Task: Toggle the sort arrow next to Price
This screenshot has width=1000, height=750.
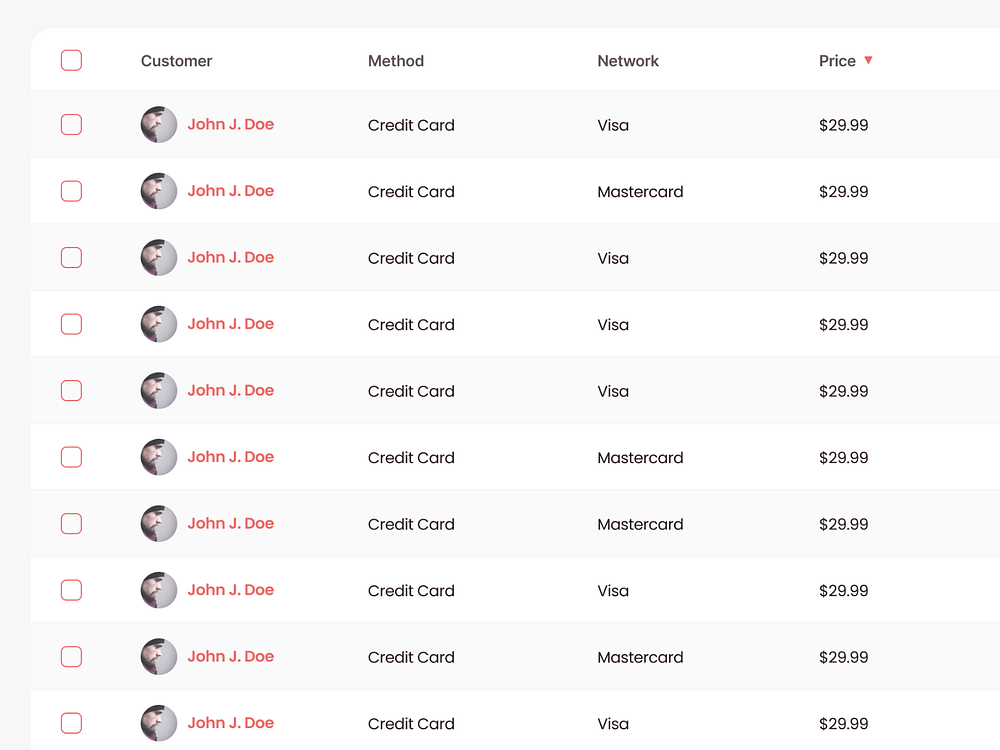Action: [869, 61]
